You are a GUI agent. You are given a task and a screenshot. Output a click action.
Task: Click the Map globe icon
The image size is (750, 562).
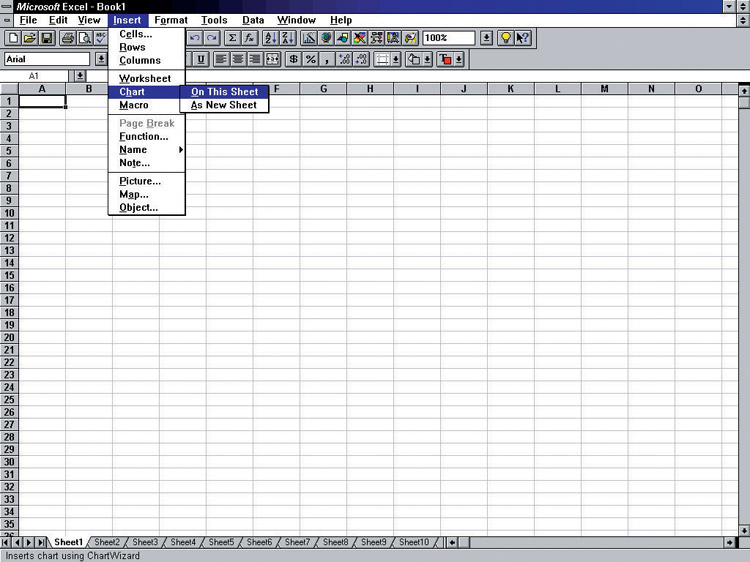[326, 38]
